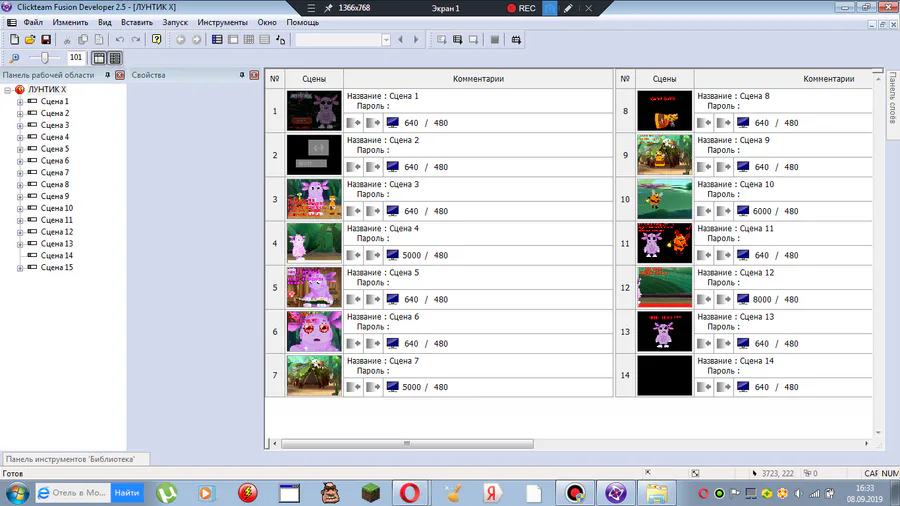Click the Run frame icon
Viewport: 900px width, 506px height.
[x=473, y=40]
